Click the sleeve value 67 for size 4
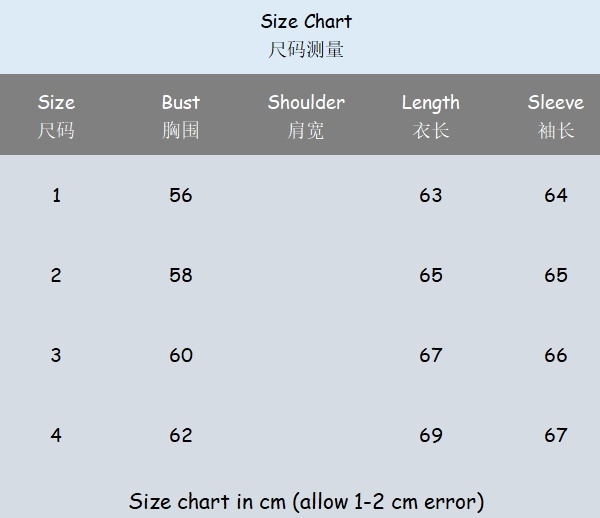Viewport: 600px width, 518px height. (556, 435)
